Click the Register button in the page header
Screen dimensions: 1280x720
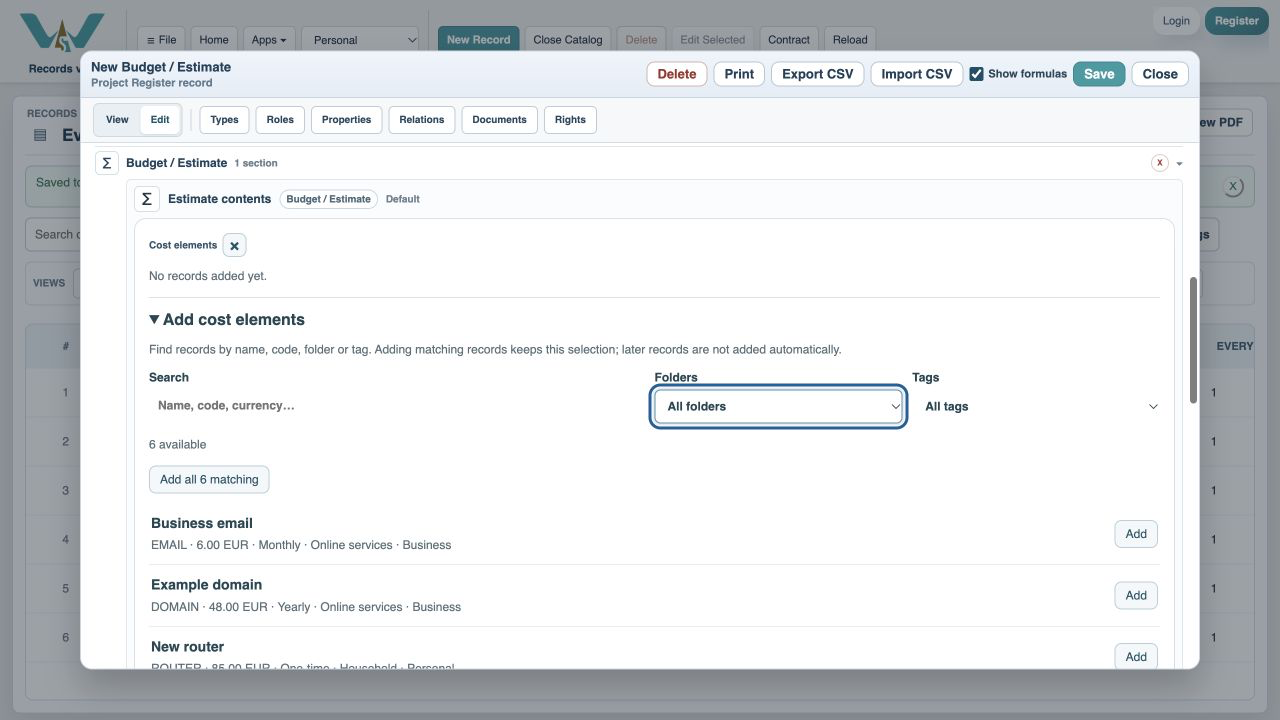point(1237,21)
